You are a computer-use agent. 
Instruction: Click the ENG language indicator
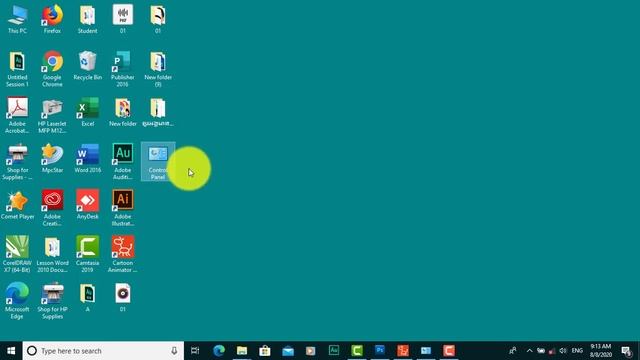577,351
